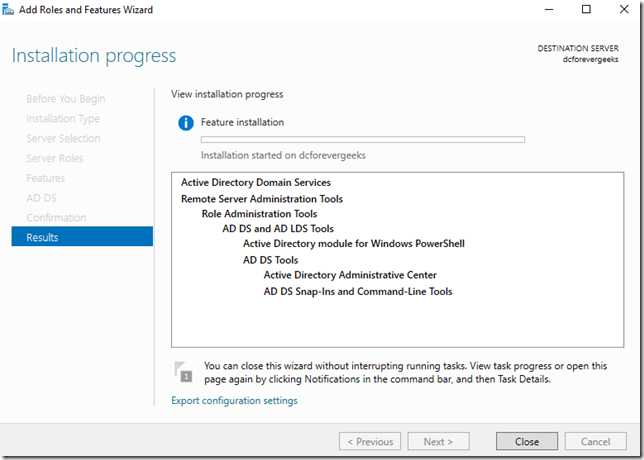Open the Server Roles step
This screenshot has height=460, width=644.
click(x=55, y=158)
